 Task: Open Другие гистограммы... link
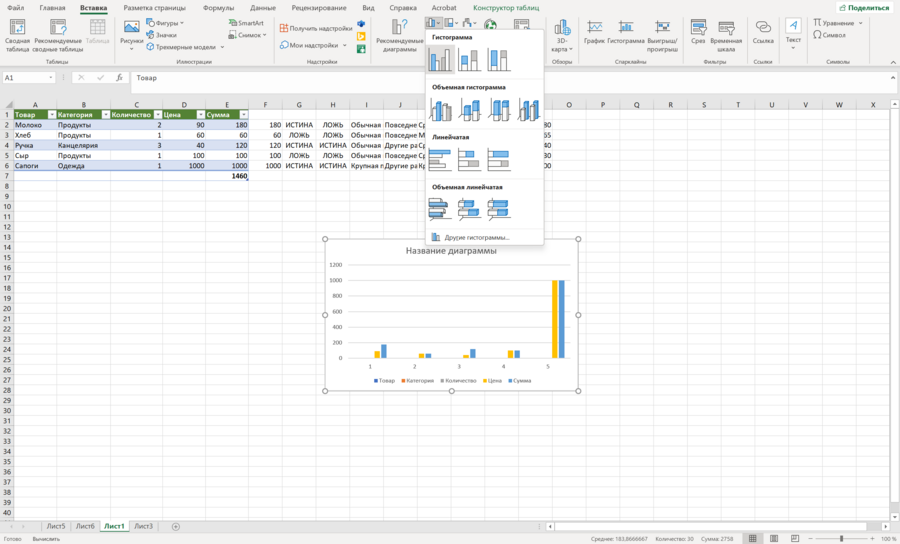click(x=477, y=238)
